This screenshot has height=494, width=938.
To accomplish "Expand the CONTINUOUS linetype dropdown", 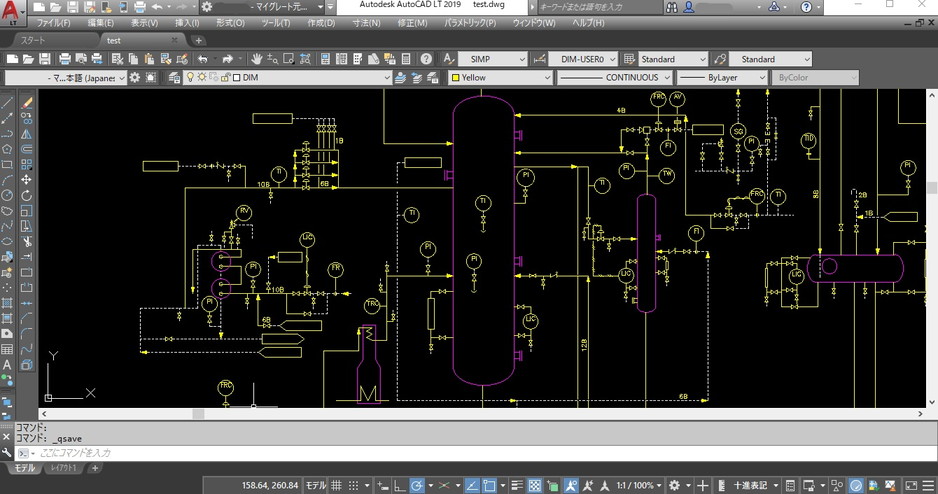I will click(616, 78).
